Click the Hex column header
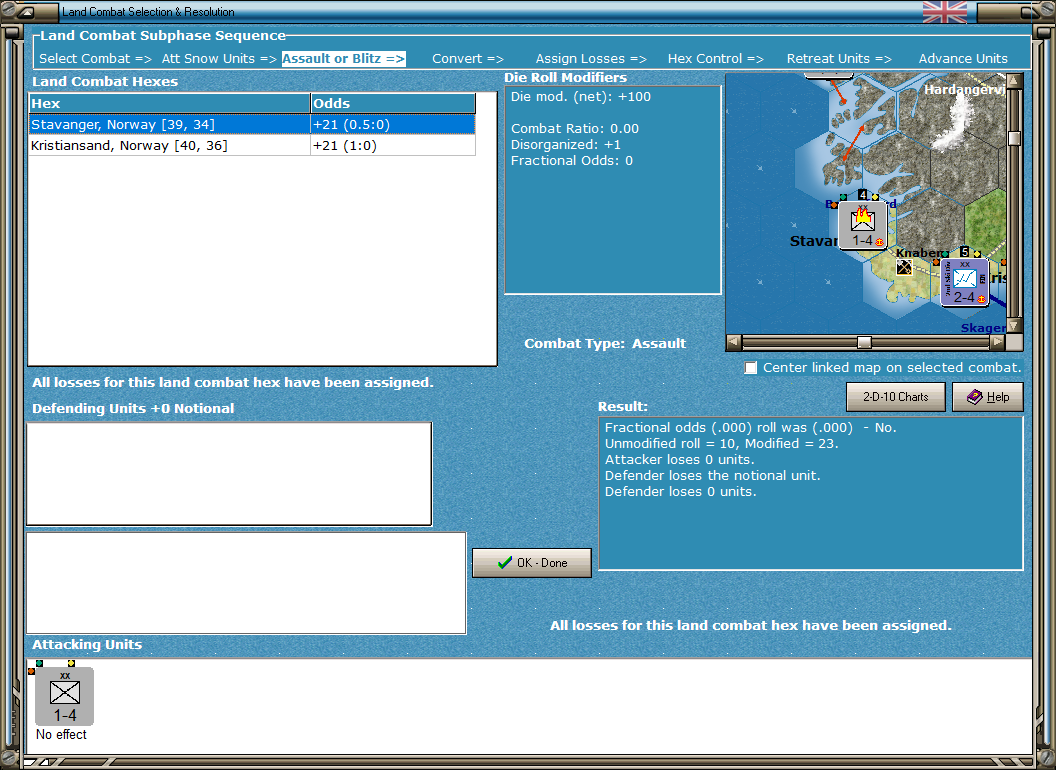 click(x=169, y=103)
